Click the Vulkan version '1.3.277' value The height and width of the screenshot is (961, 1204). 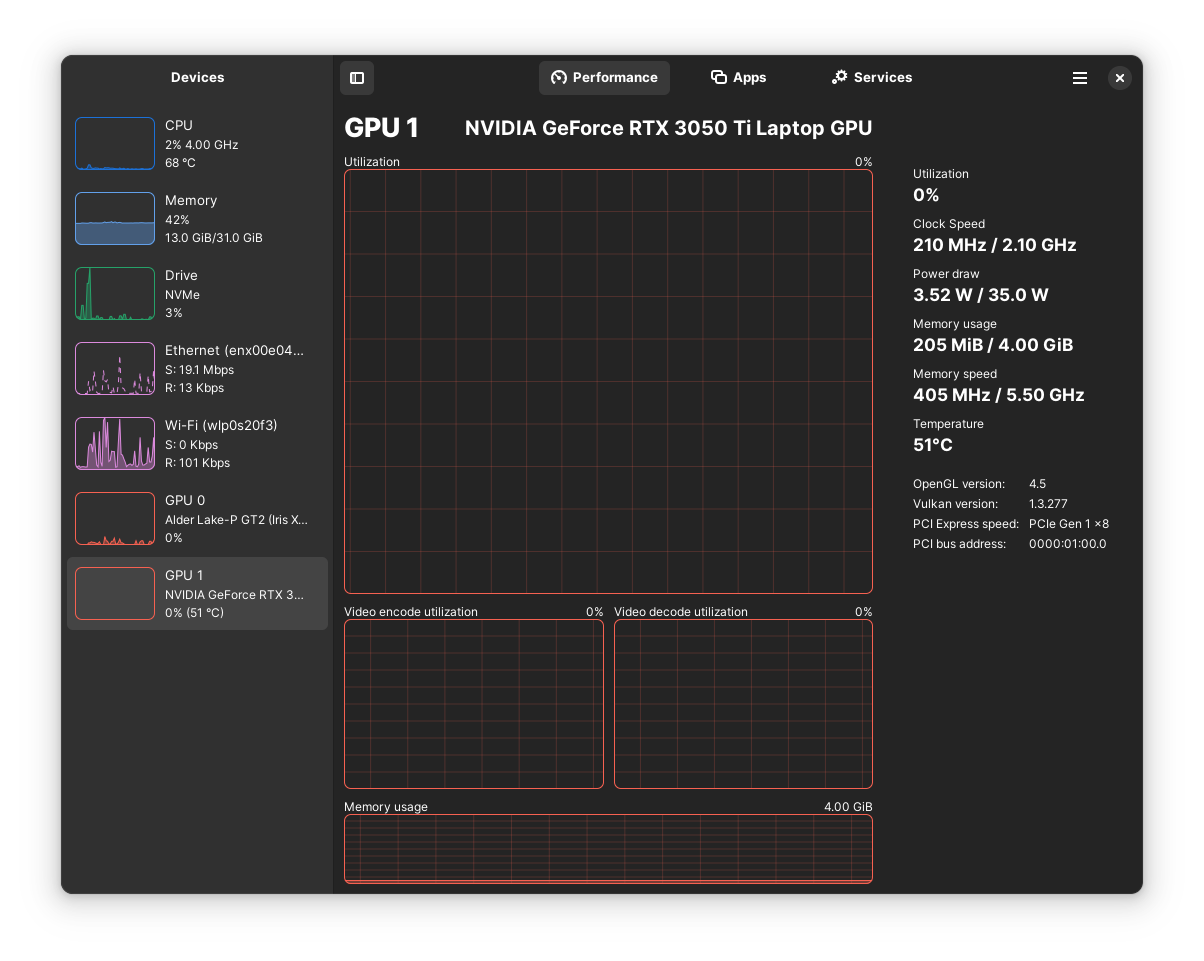coord(1049,504)
